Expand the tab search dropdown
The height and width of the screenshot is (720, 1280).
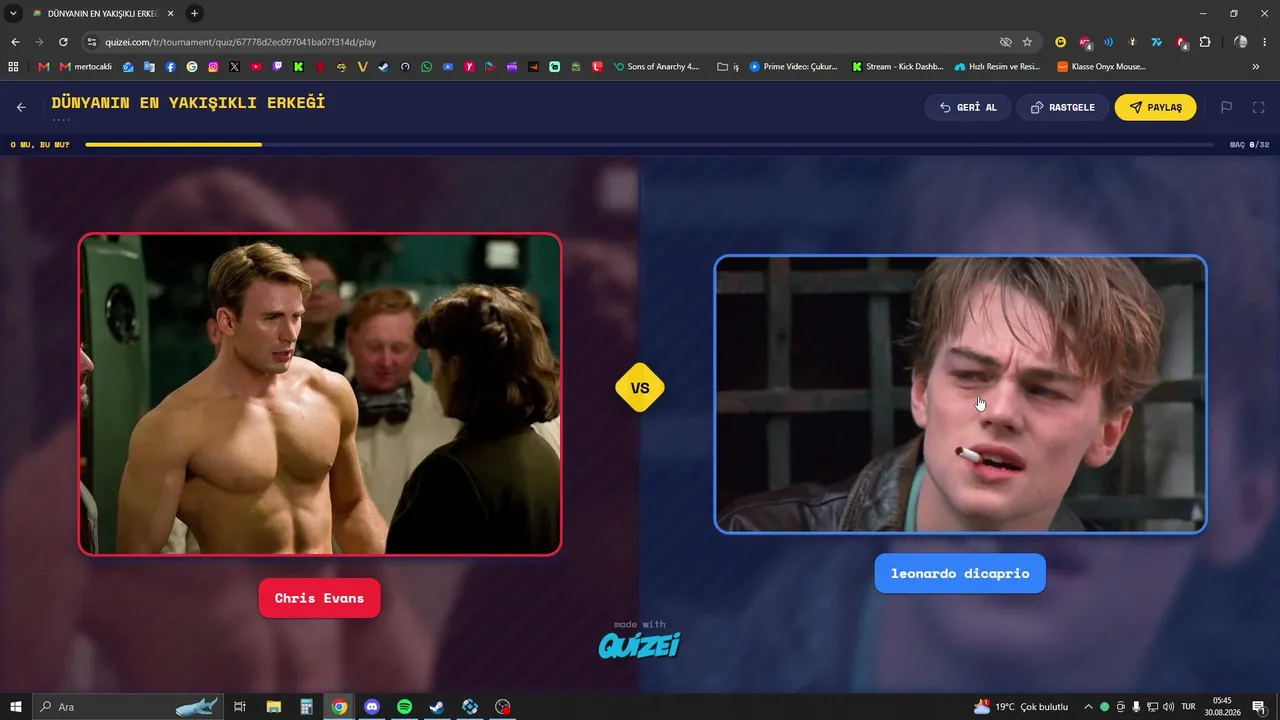pyautogui.click(x=14, y=13)
